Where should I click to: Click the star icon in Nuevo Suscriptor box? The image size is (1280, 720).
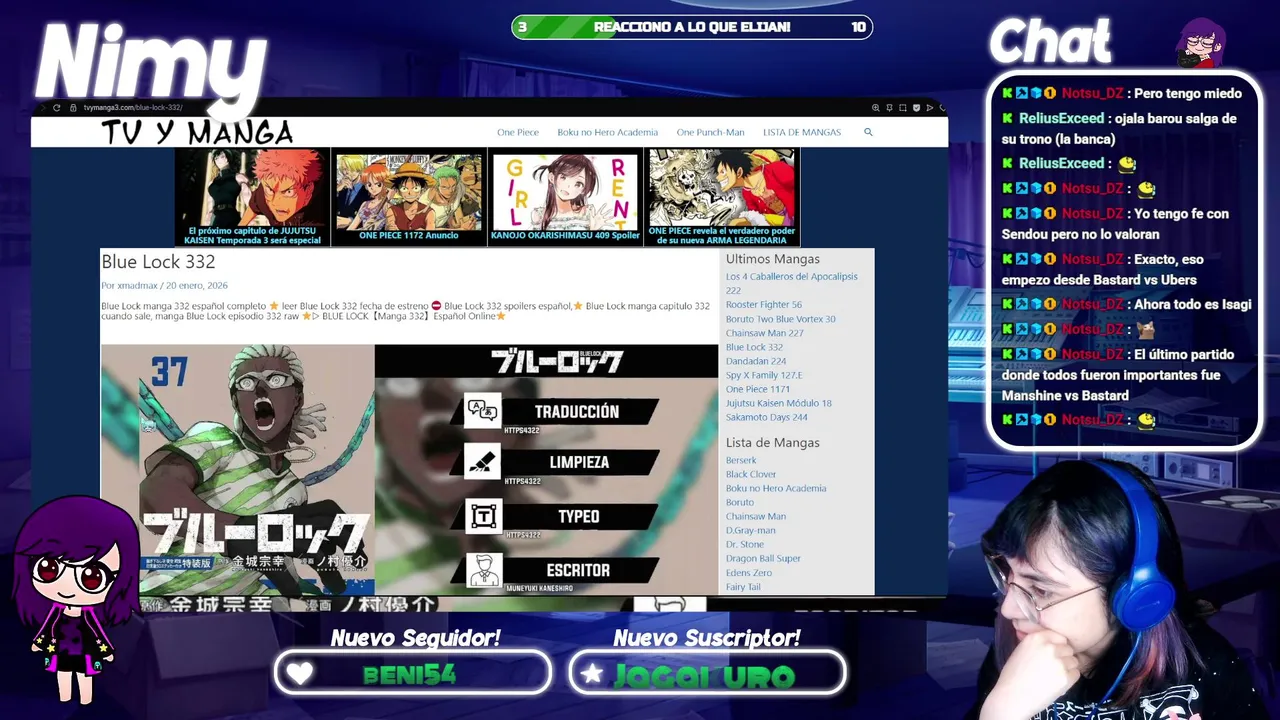(592, 674)
